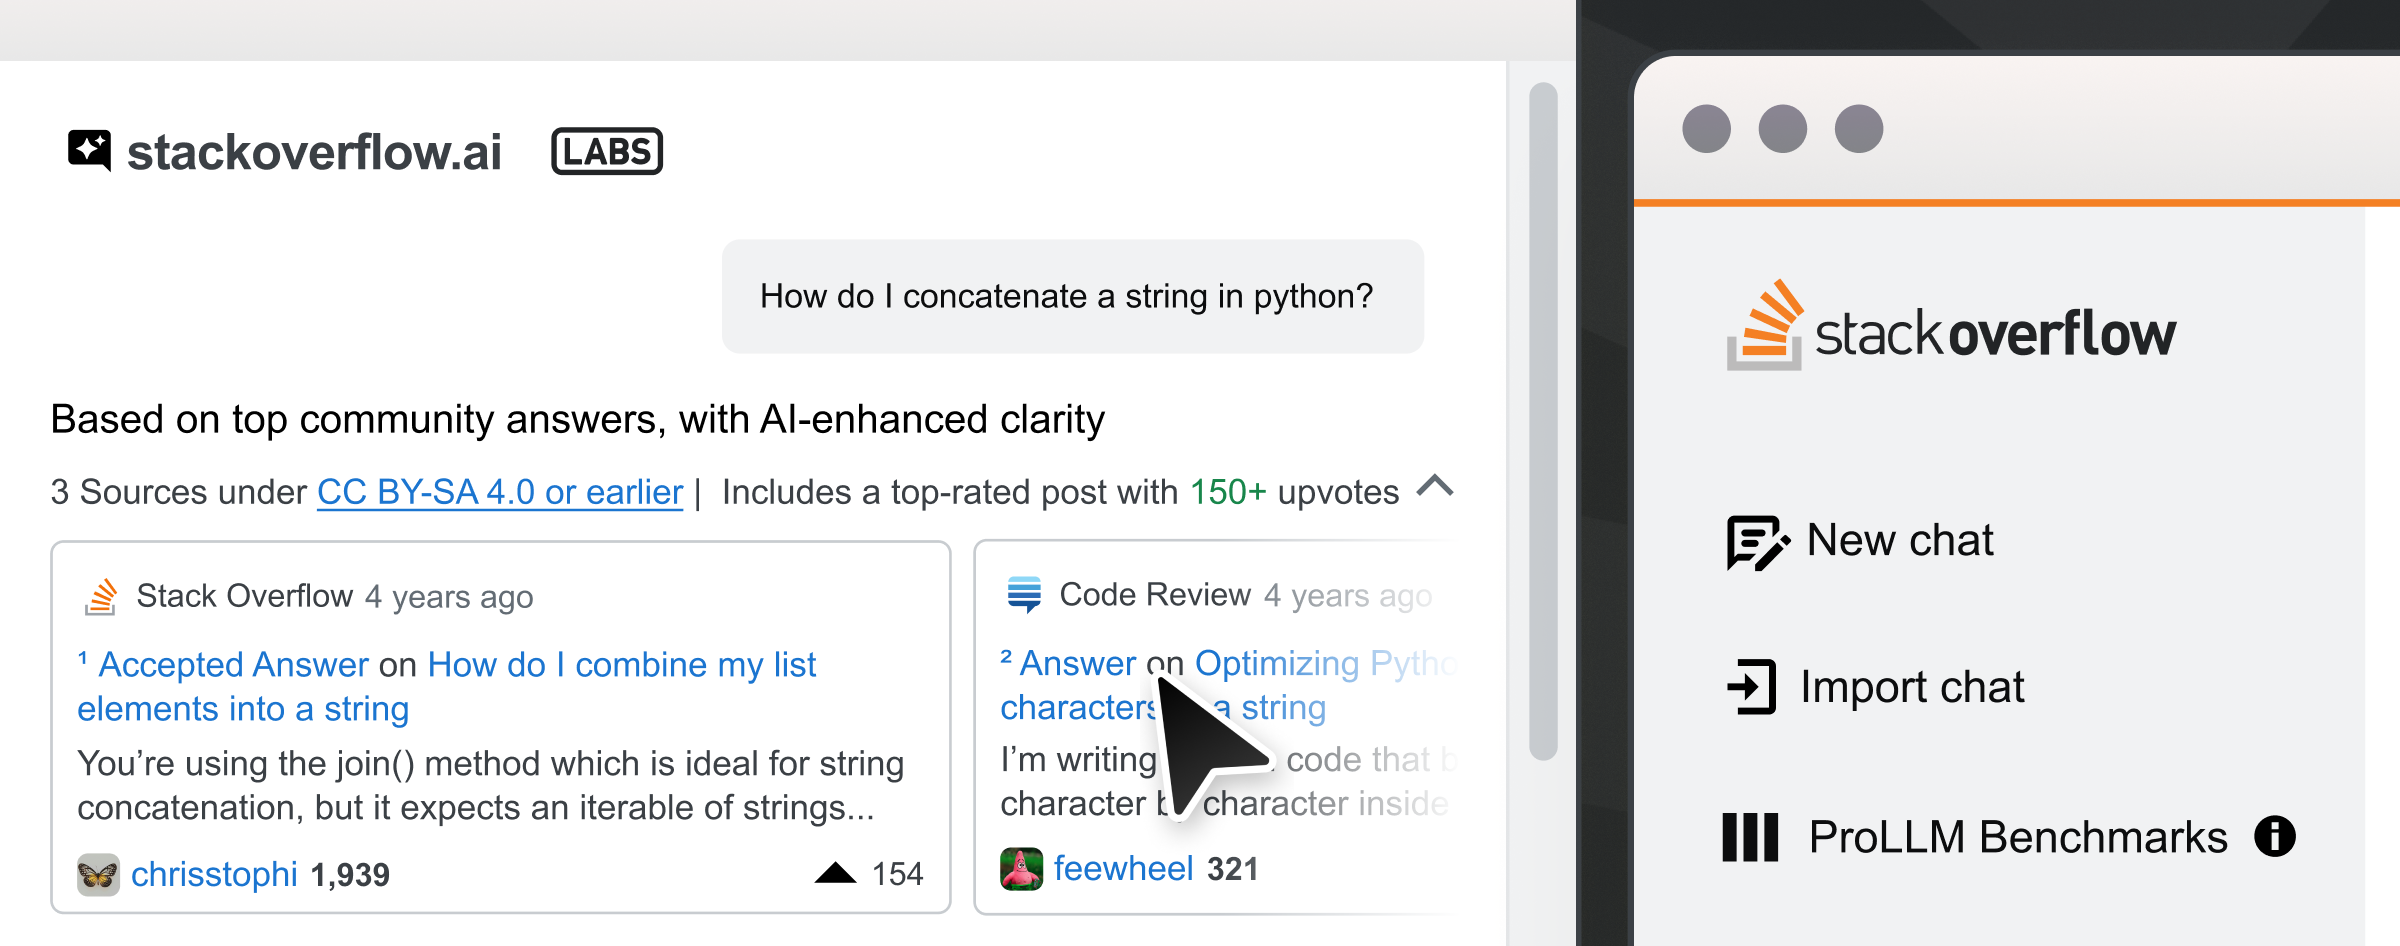
Task: Open the Accepted Answer link
Action: [233, 665]
